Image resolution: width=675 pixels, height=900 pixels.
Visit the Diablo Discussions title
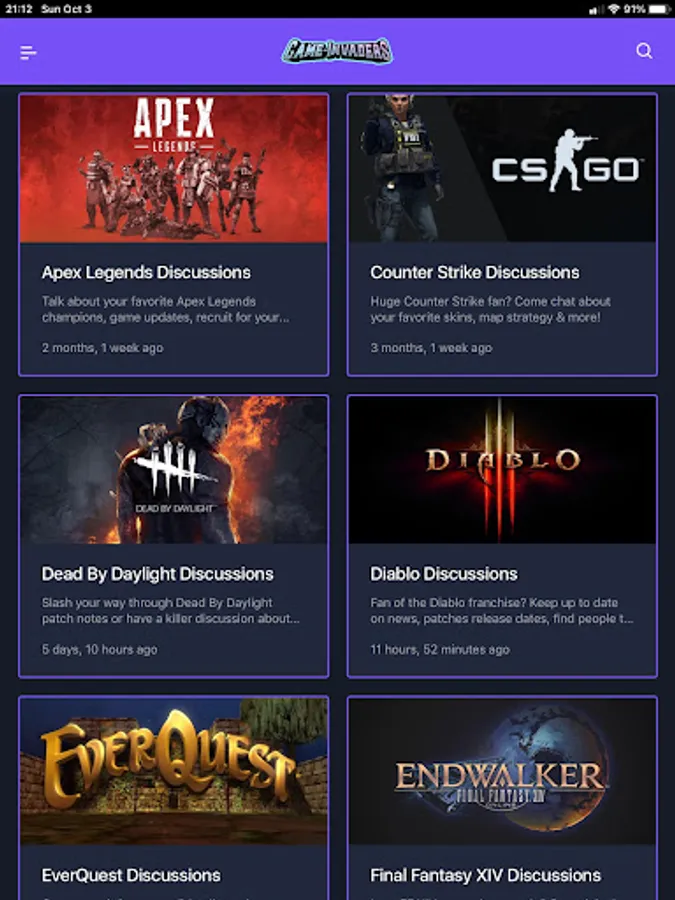pos(444,574)
